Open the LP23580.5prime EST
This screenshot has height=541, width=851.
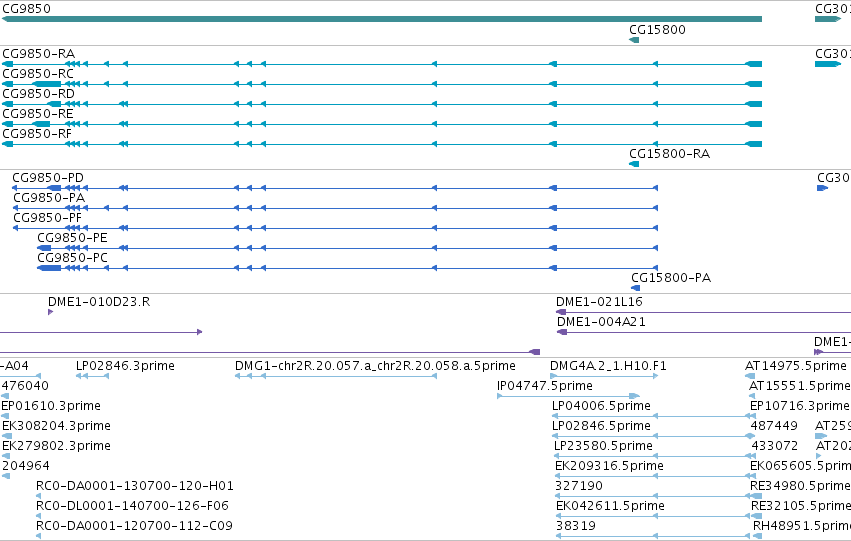pos(604,447)
